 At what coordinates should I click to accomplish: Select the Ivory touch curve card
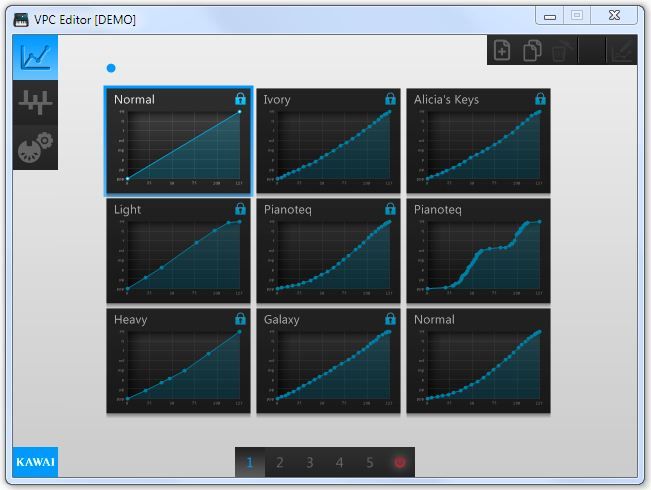point(328,141)
